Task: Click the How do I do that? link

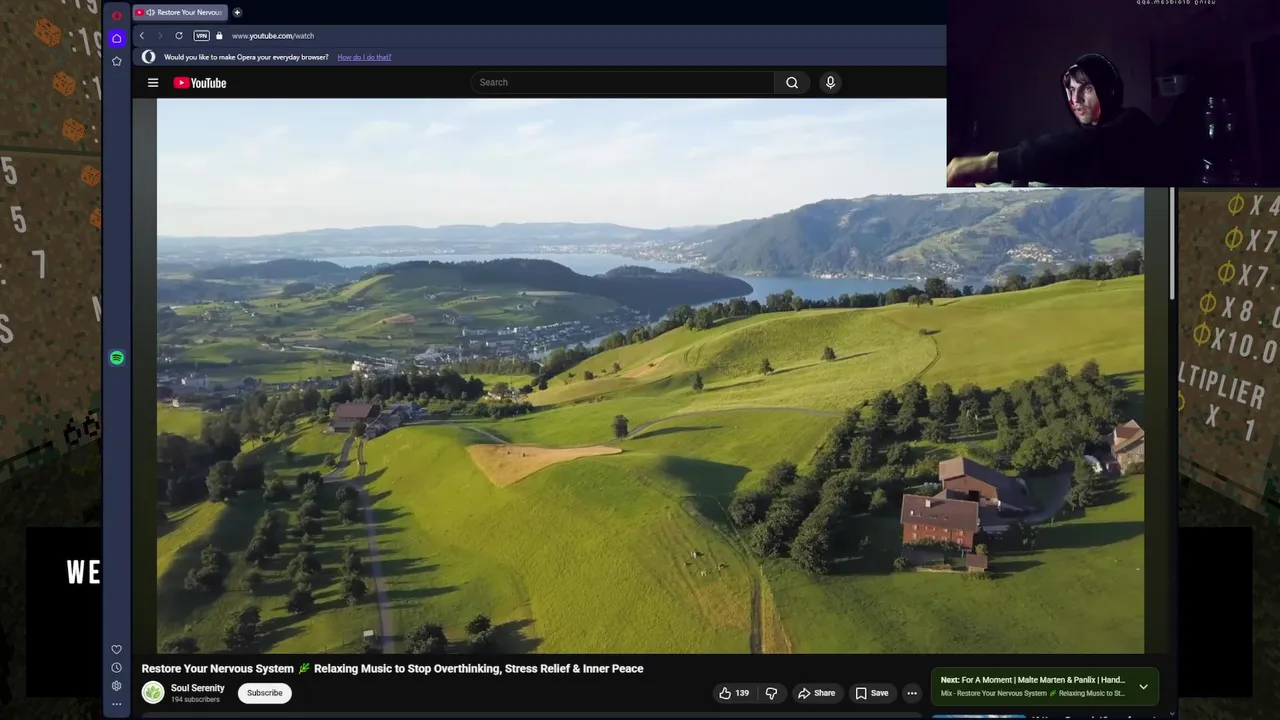Action: (x=364, y=57)
